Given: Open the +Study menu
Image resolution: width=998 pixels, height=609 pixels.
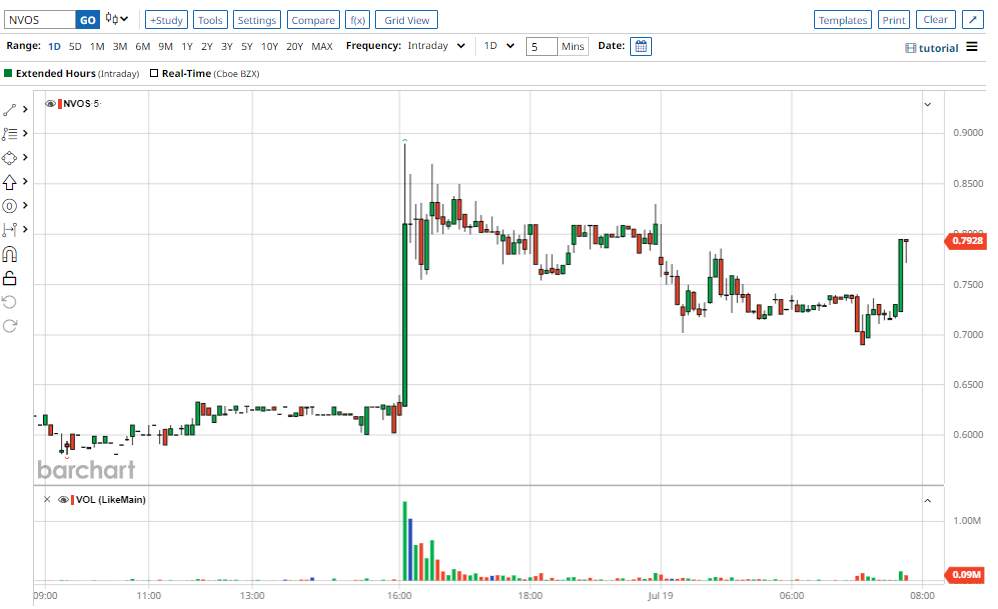Looking at the screenshot, I should point(166,20).
